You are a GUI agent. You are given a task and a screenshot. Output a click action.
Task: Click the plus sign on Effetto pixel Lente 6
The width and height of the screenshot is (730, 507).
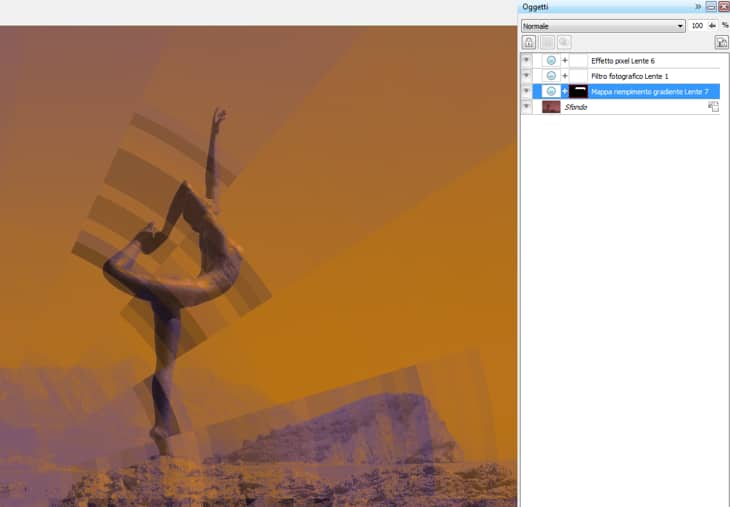click(564, 61)
